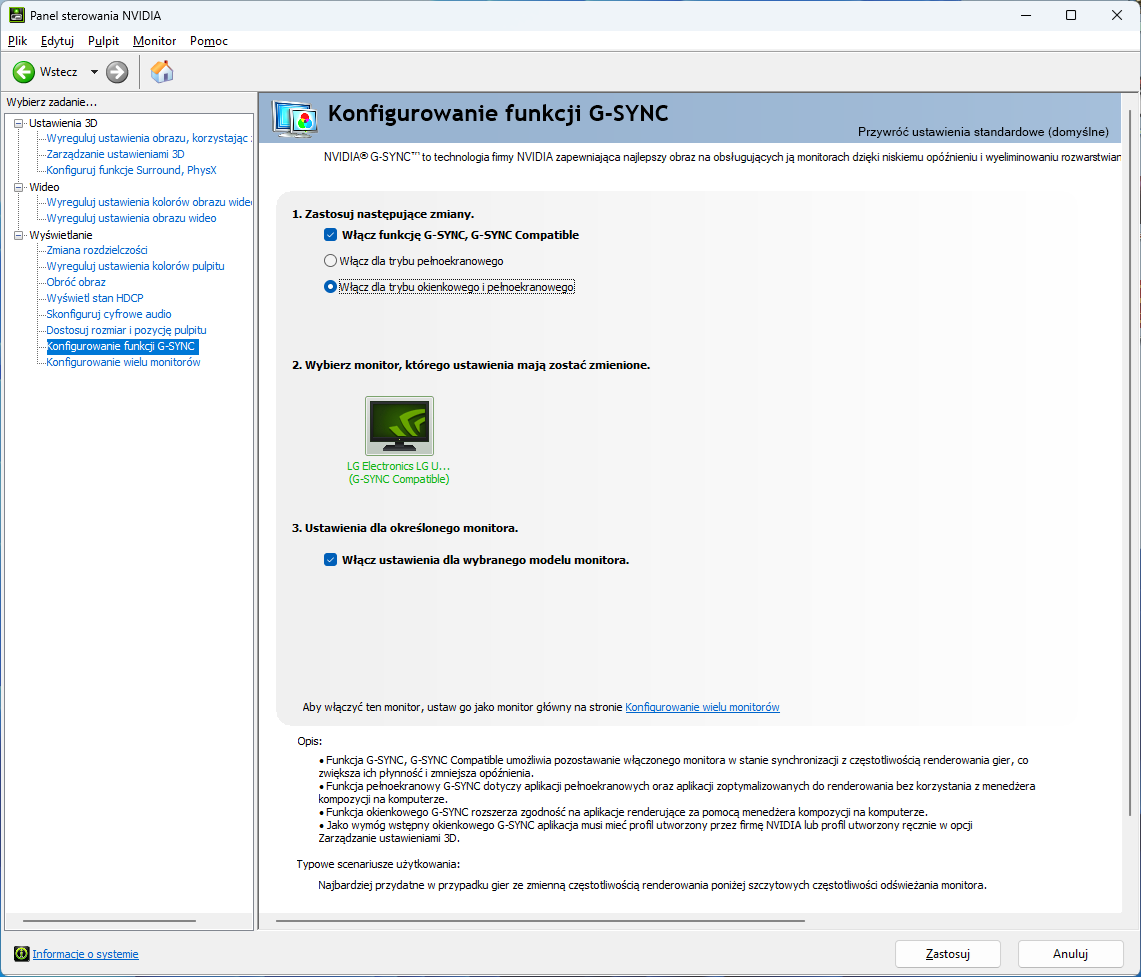Click the Zastosuj button

click(947, 954)
